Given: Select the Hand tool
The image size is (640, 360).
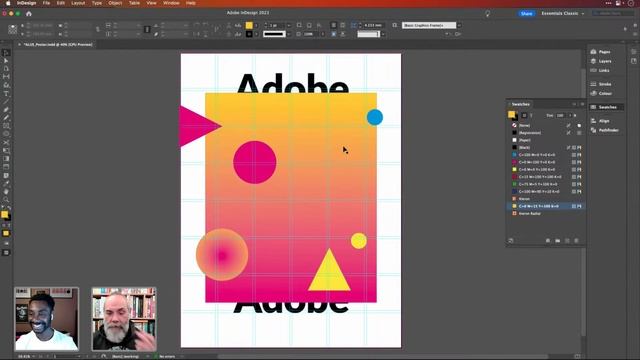Looking at the screenshot, I should pyautogui.click(x=6, y=191).
